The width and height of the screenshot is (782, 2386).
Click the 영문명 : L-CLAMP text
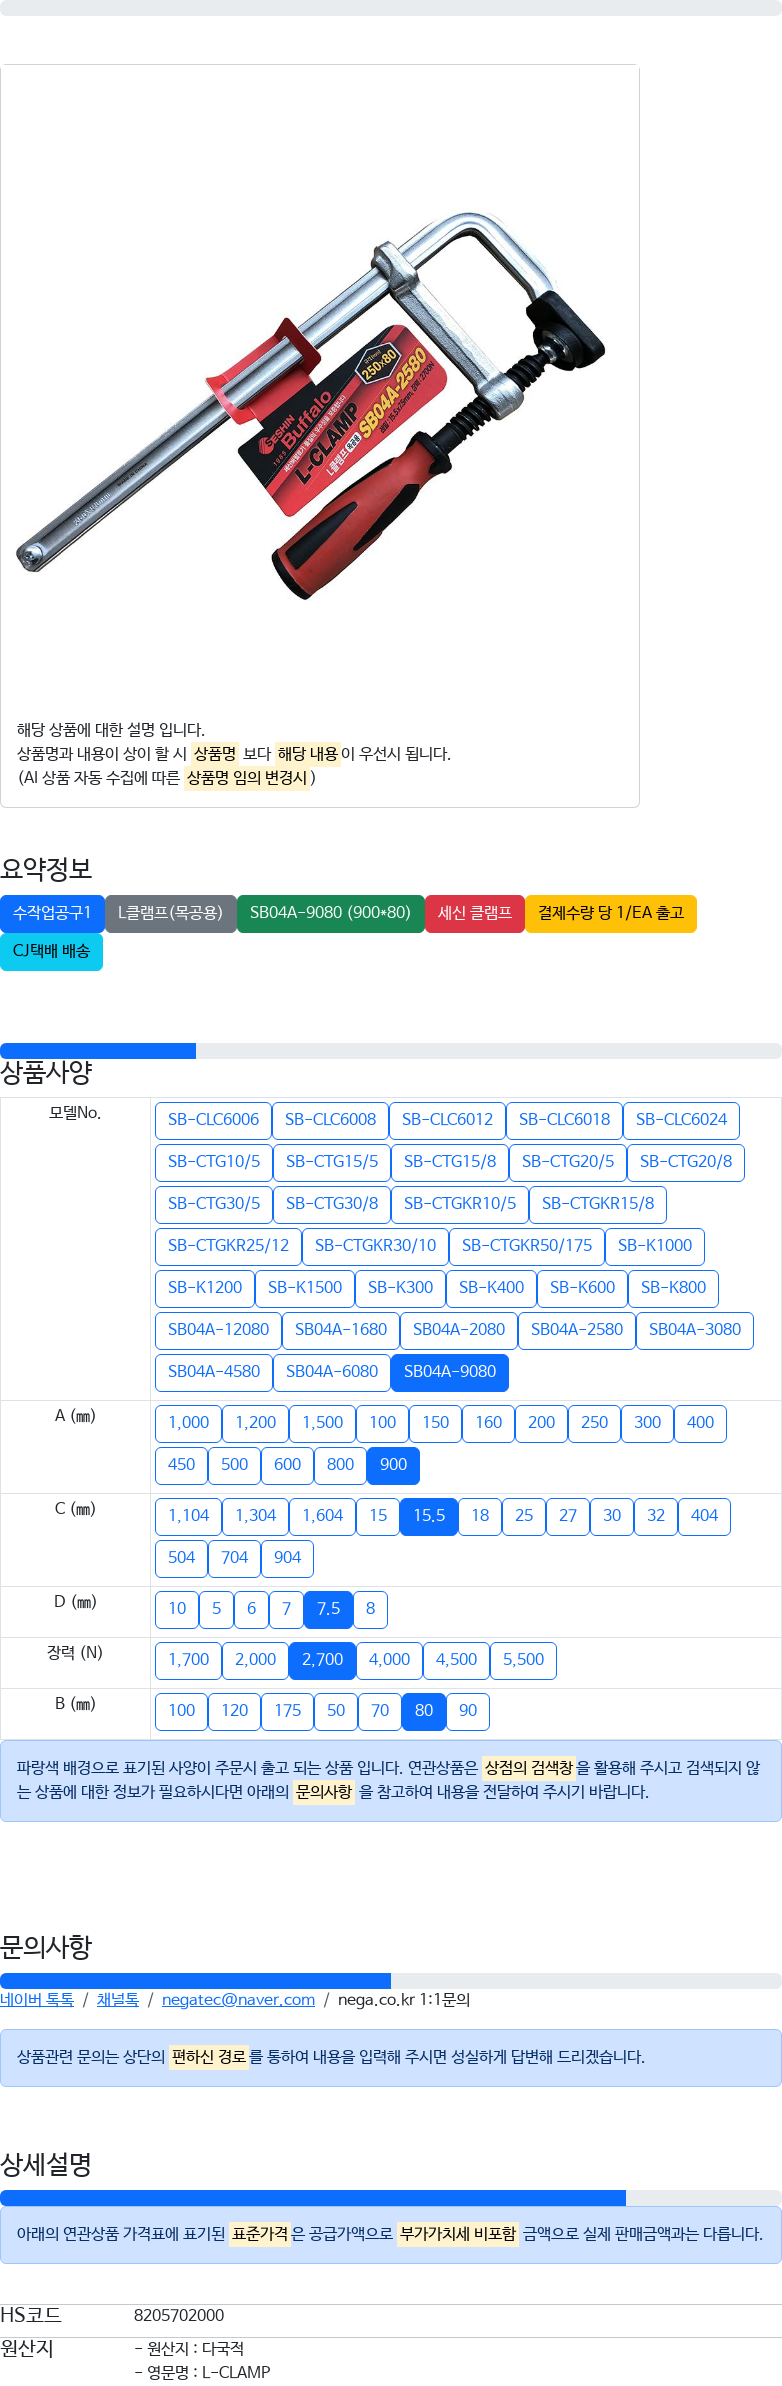tap(202, 2372)
